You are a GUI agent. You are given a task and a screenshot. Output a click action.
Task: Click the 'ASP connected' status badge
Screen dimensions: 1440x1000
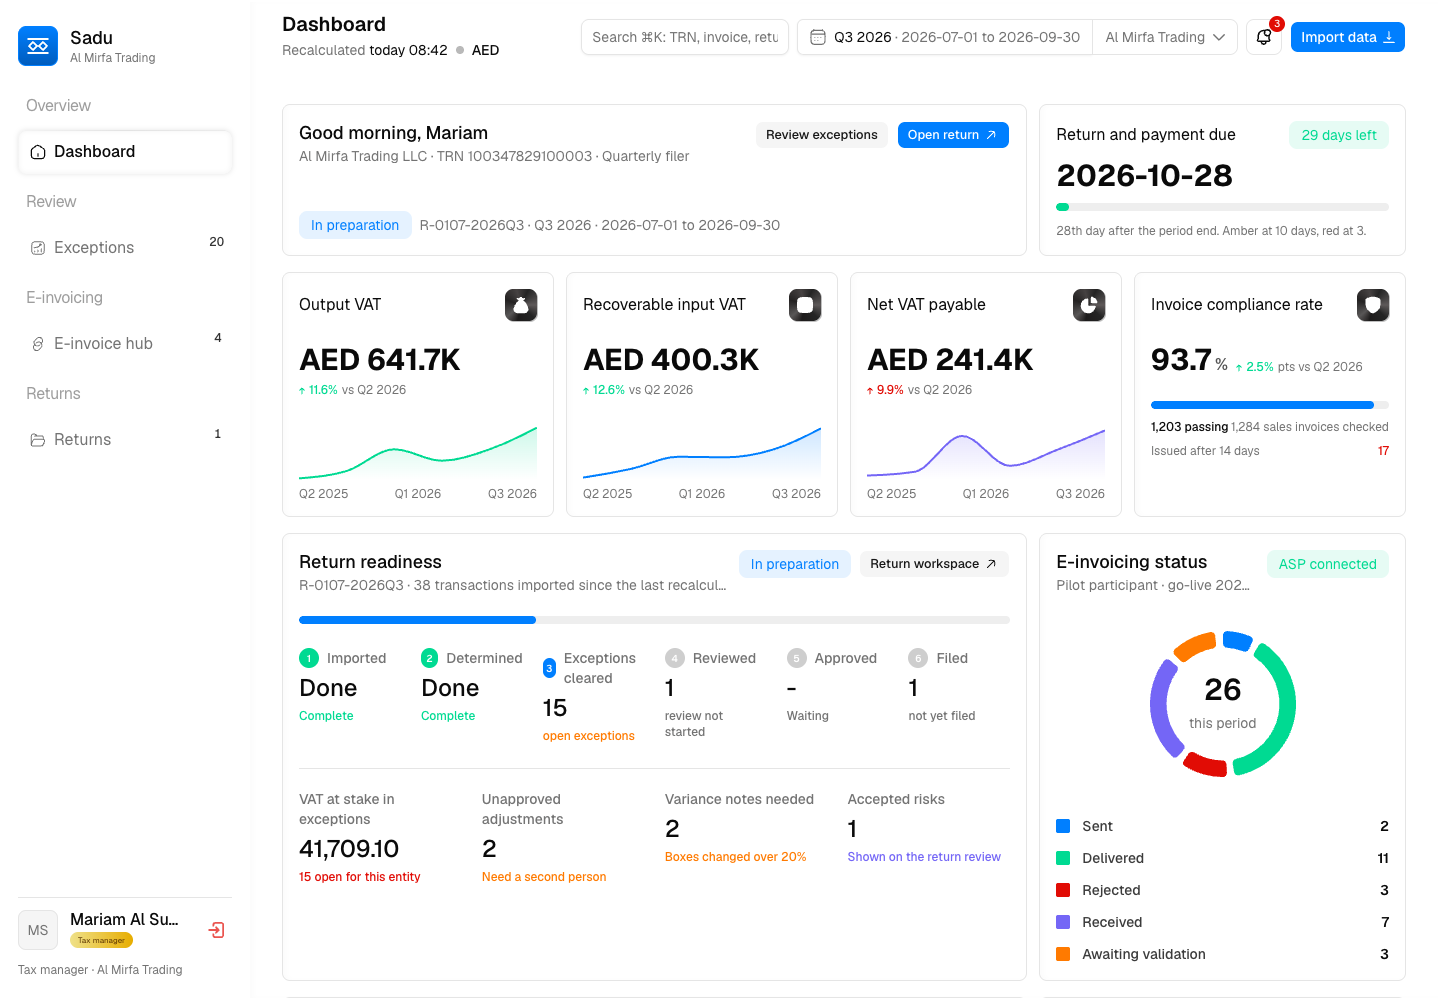(1327, 564)
